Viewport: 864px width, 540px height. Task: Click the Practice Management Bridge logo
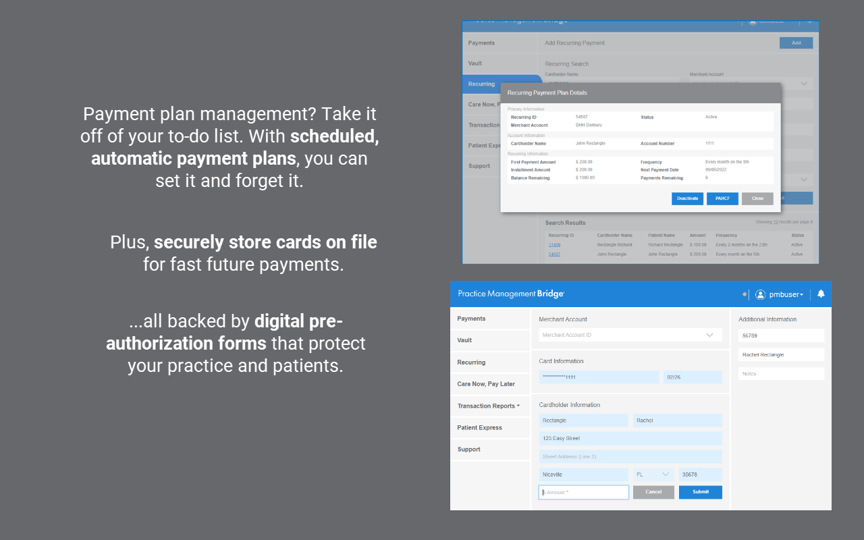511,294
